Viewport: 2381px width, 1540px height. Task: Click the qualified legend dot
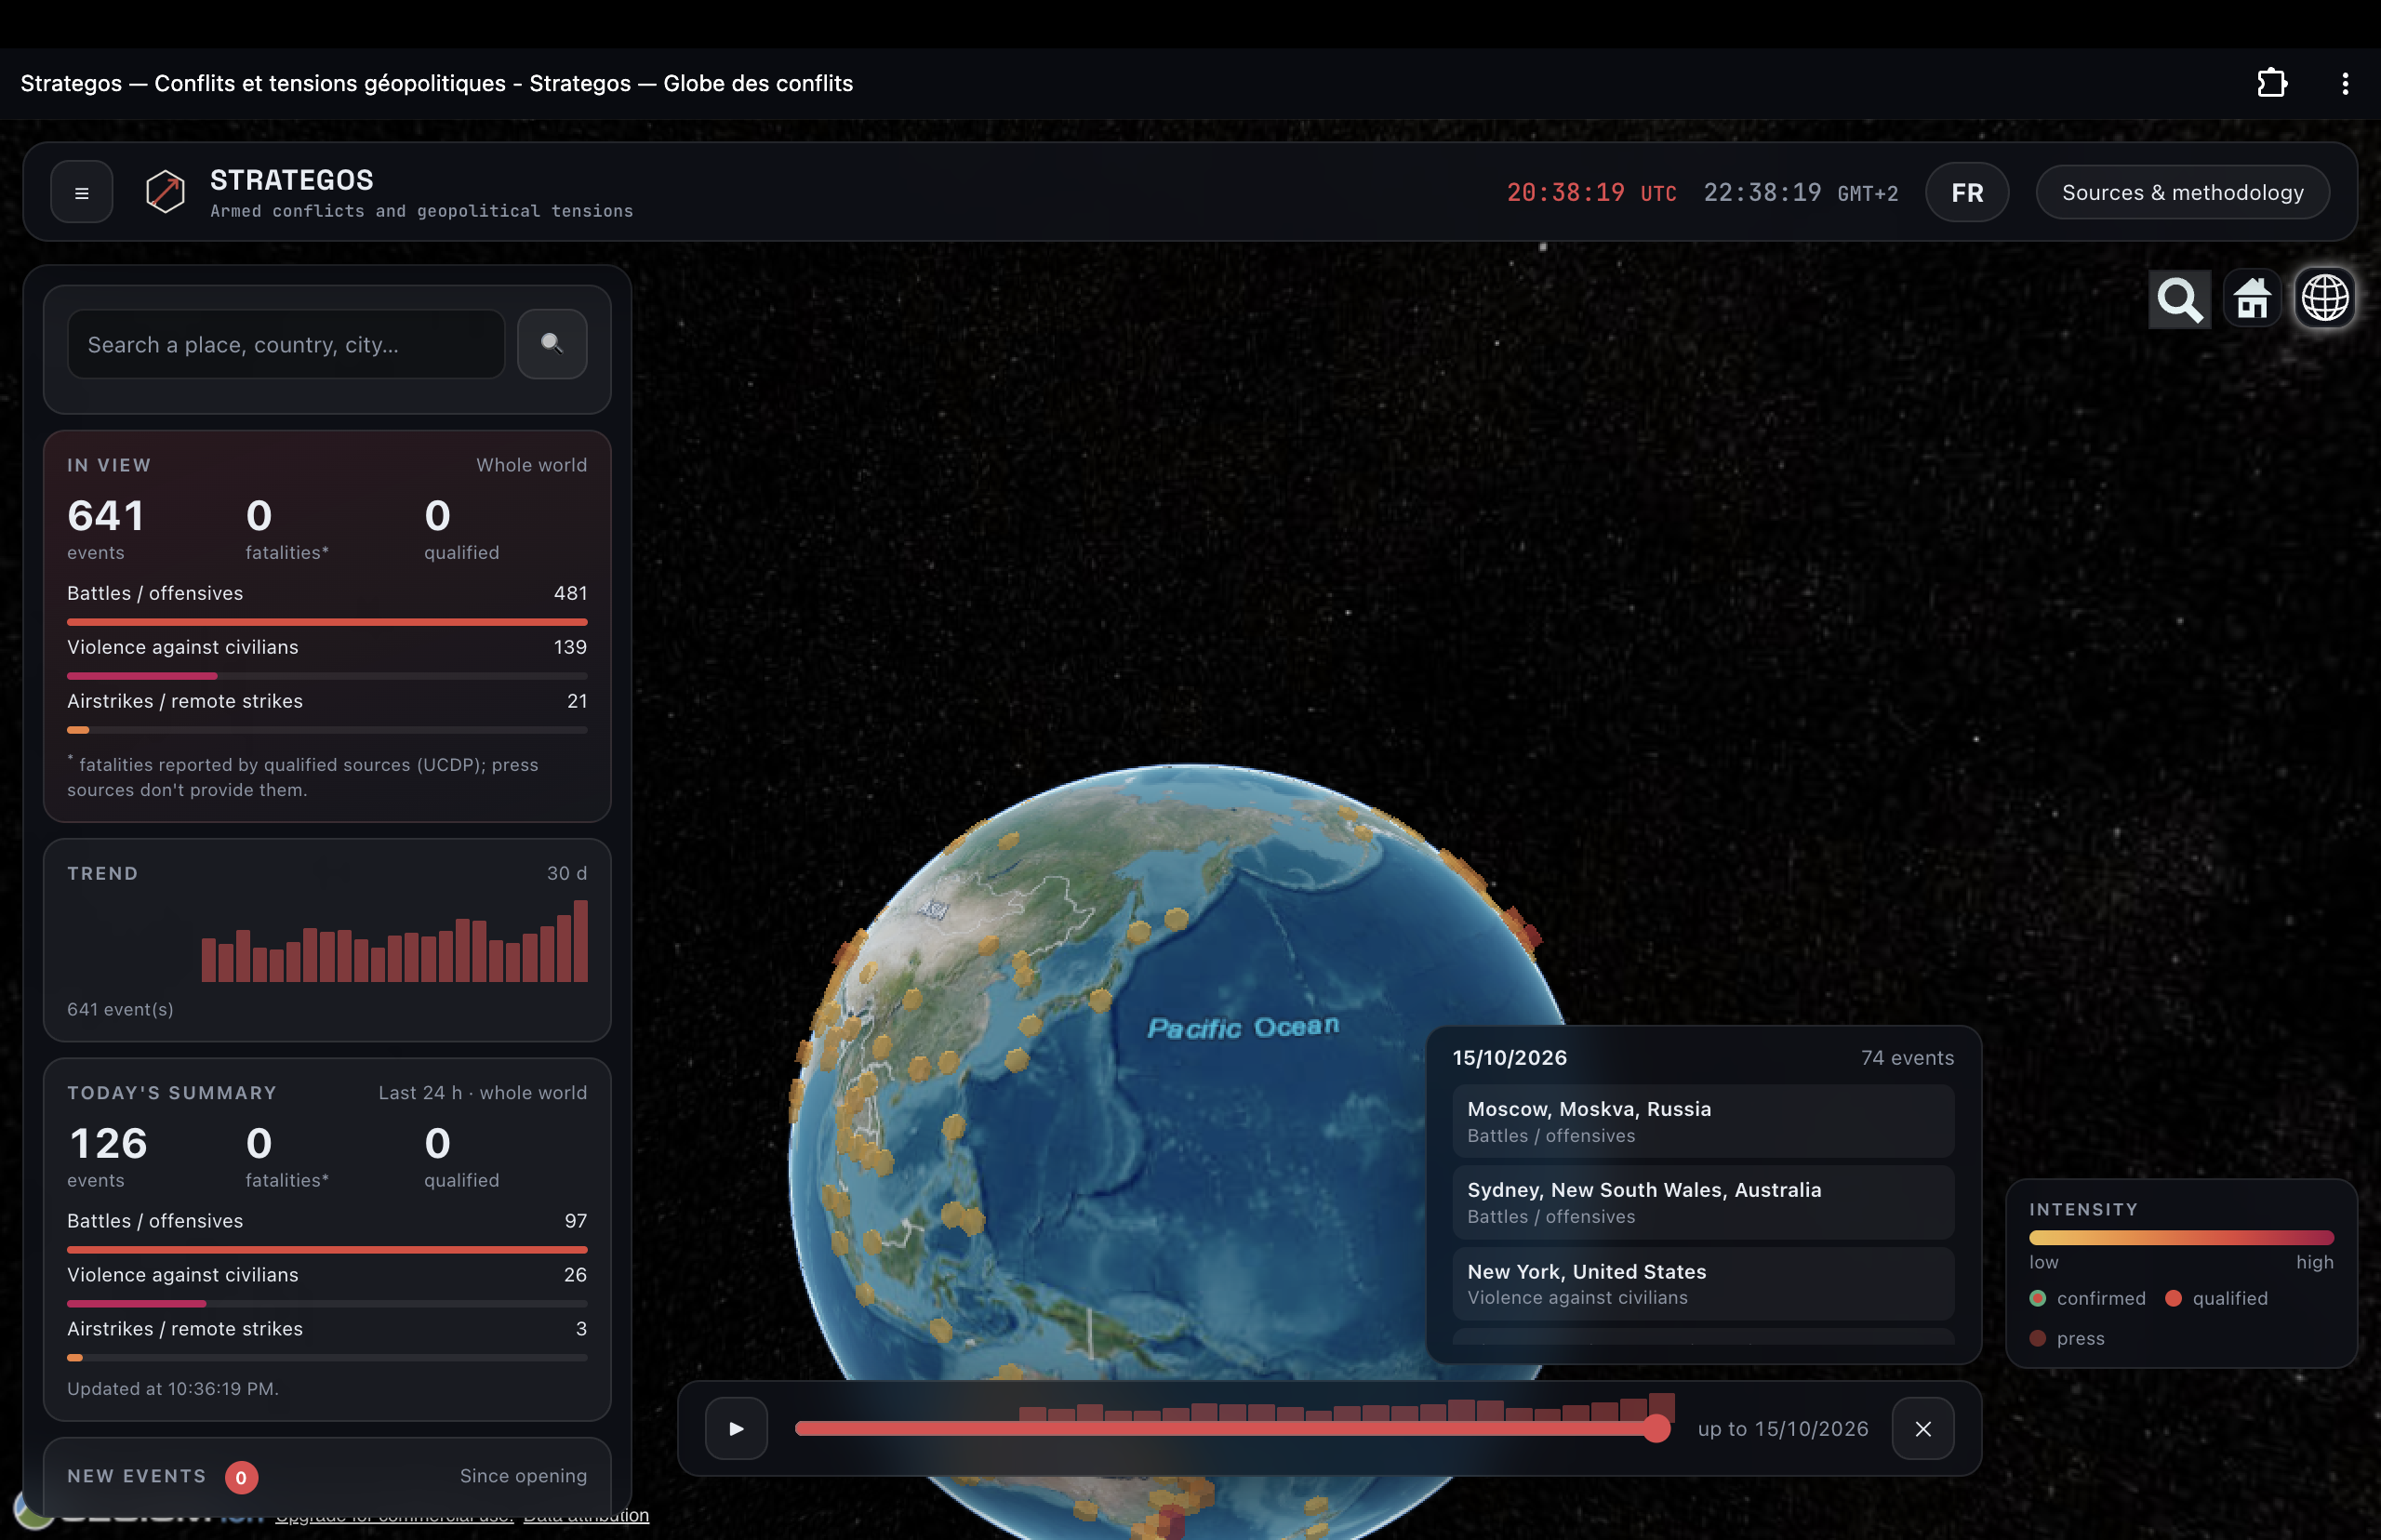[2173, 1298]
